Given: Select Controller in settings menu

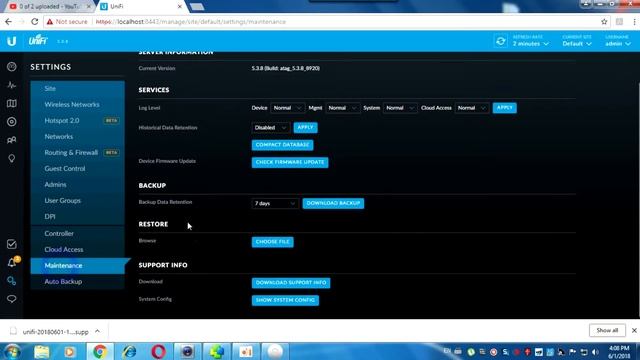Looking at the screenshot, I should pyautogui.click(x=78, y=233).
